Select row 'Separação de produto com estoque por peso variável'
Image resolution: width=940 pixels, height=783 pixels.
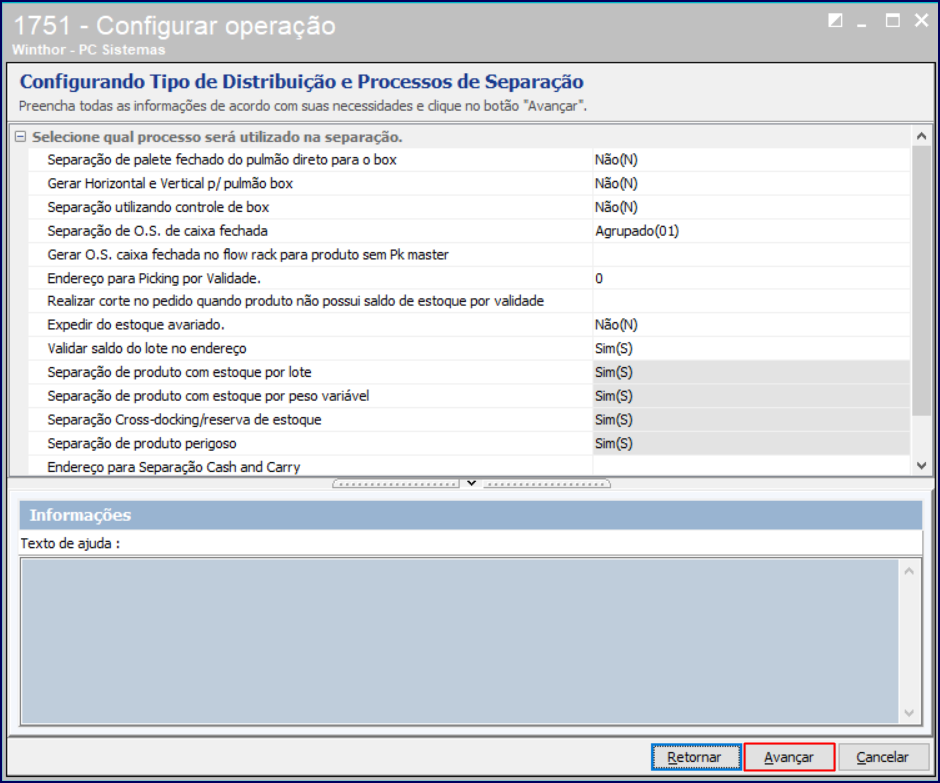click(x=310, y=396)
